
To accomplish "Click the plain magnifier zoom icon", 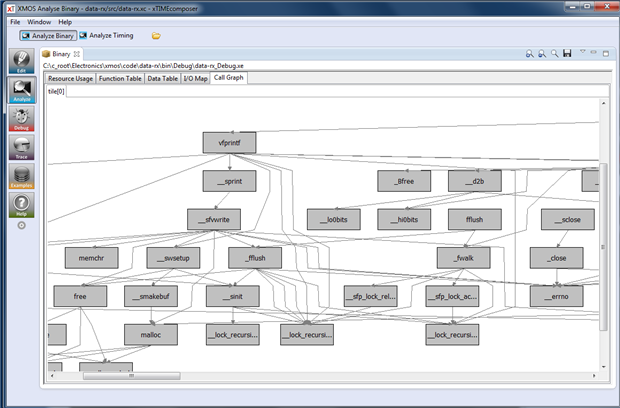I will pos(555,53).
